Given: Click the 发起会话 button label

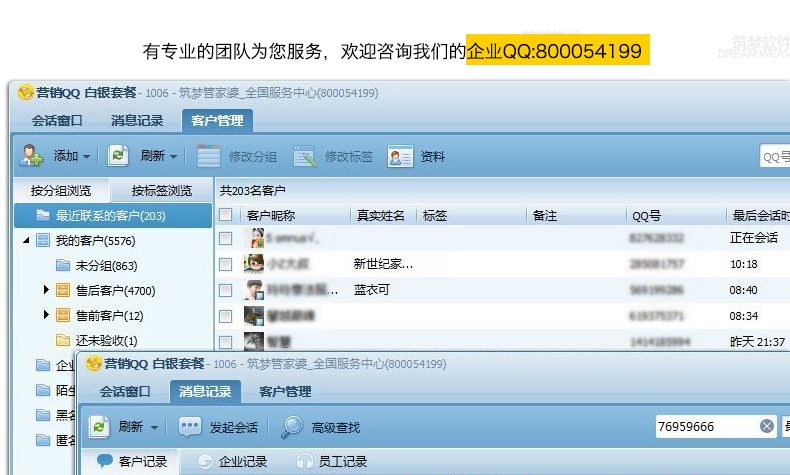Looking at the screenshot, I should pos(234,428).
